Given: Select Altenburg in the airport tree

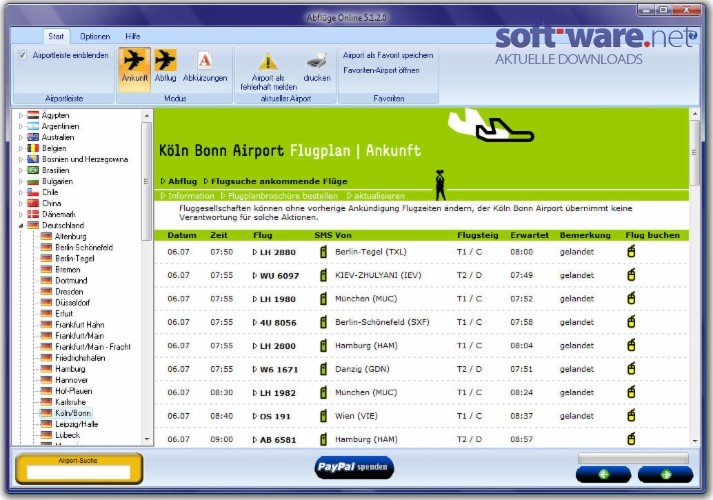Looking at the screenshot, I should pyautogui.click(x=70, y=236).
